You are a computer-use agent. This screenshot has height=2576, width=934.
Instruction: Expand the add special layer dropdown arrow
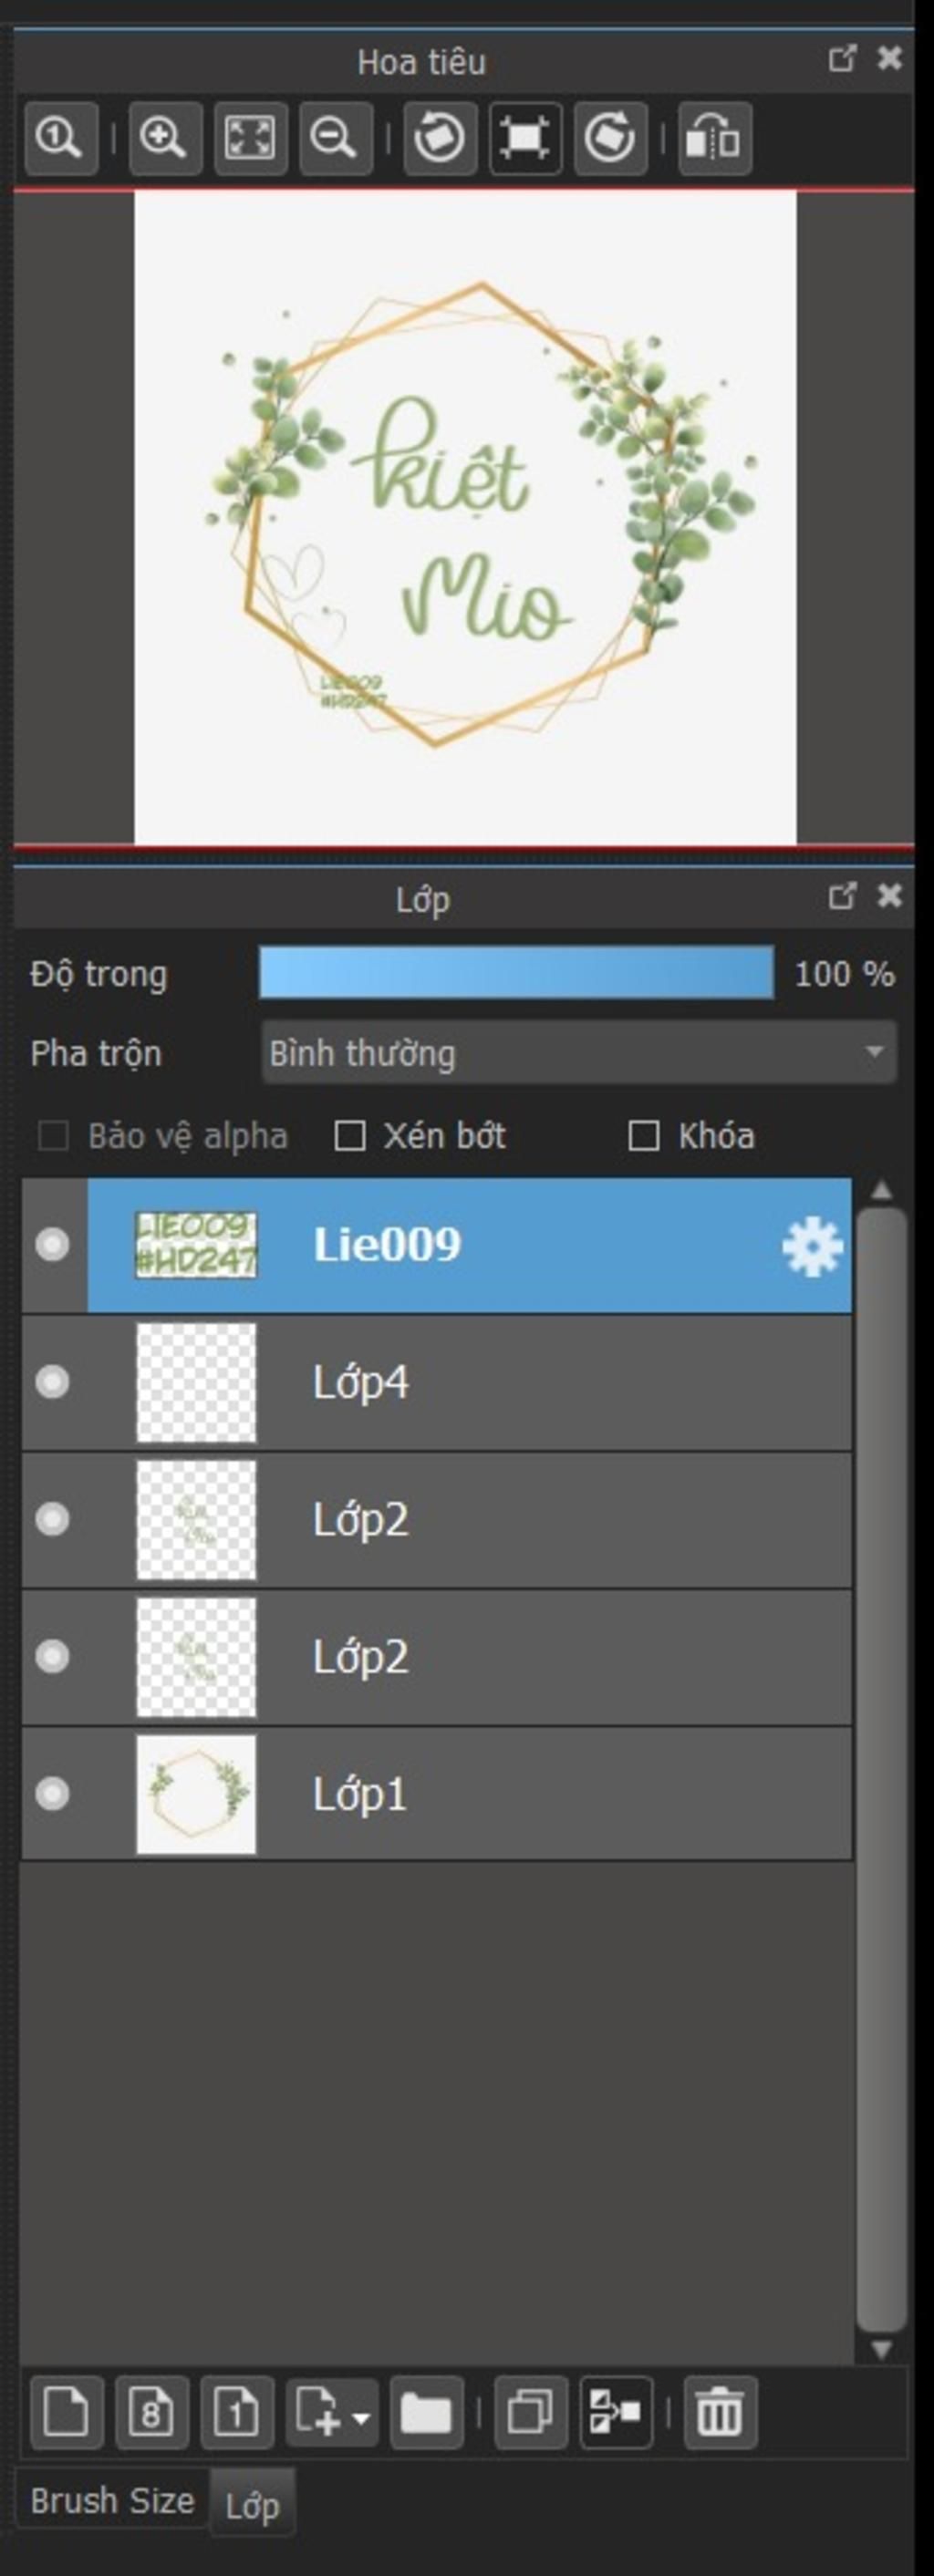pyautogui.click(x=361, y=2416)
